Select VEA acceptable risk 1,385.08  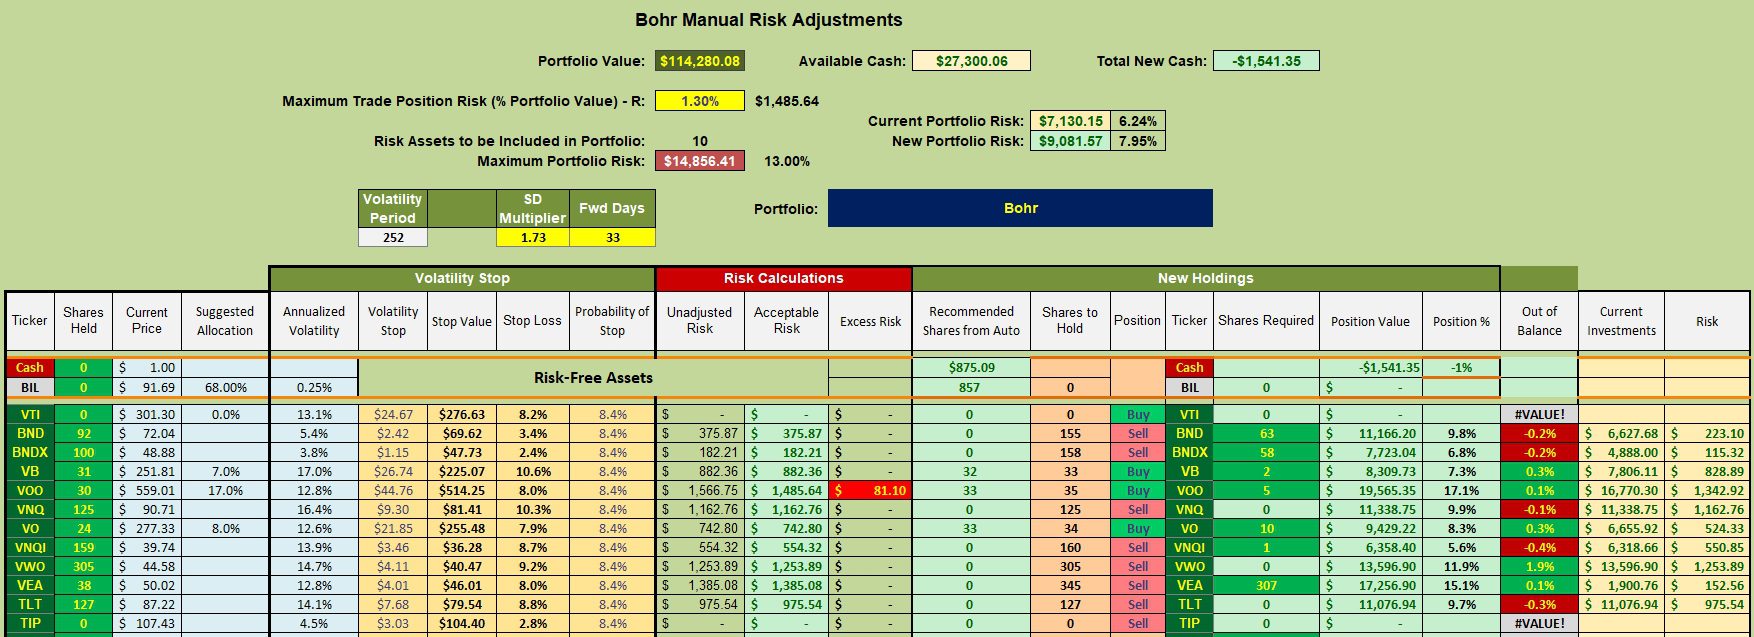click(x=786, y=586)
